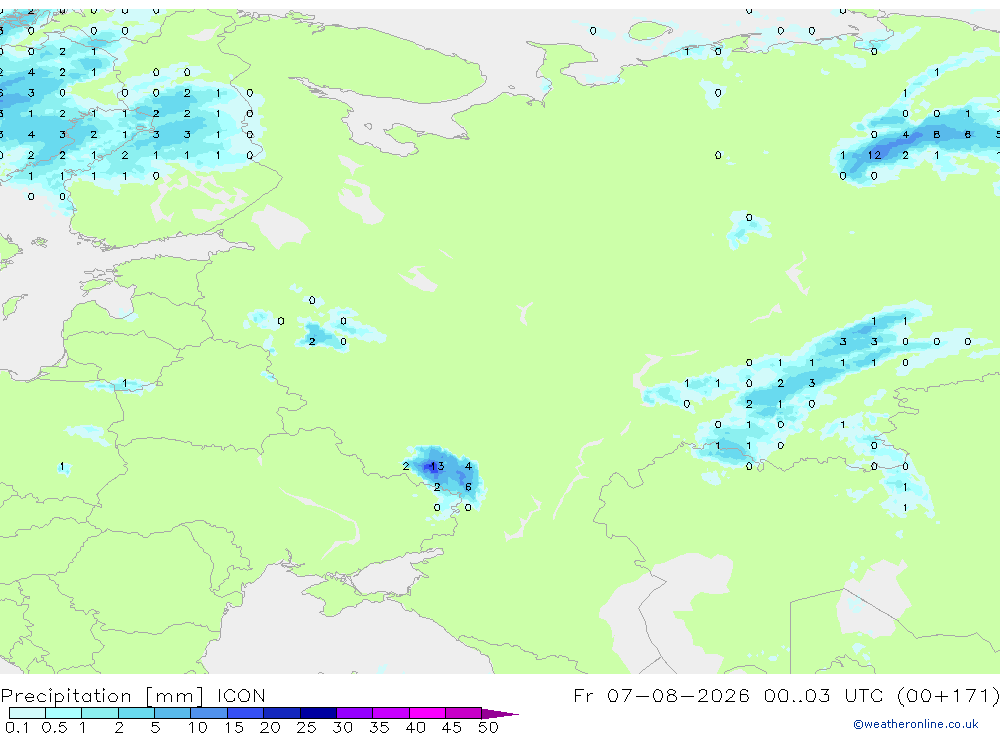Click the '50' legend scale label

(x=489, y=727)
